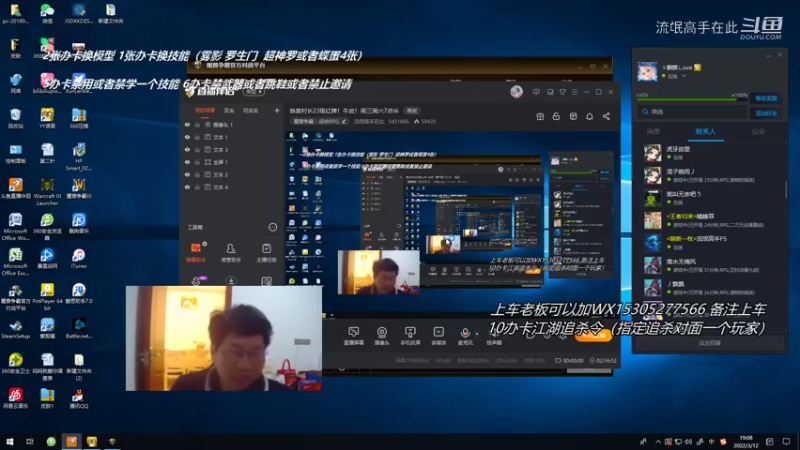Viewport: 800px width, 450px height.
Task: Open the green 360 browser taskbar icon
Action: pyautogui.click(x=51, y=441)
